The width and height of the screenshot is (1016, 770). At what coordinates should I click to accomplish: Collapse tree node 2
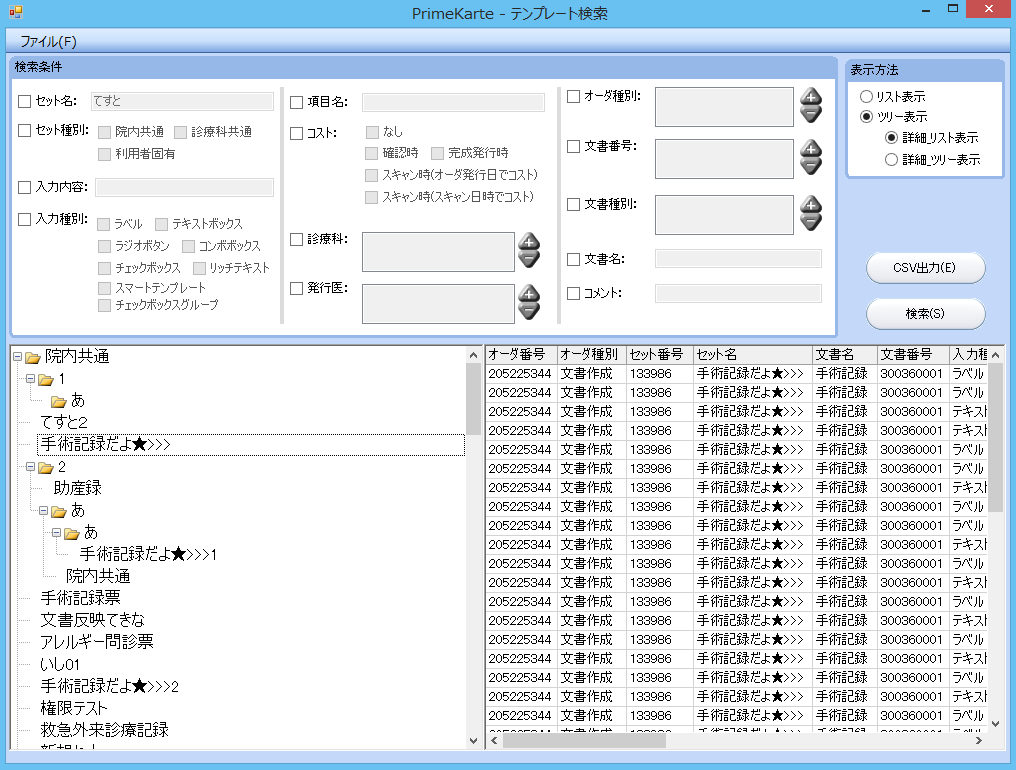coord(30,467)
